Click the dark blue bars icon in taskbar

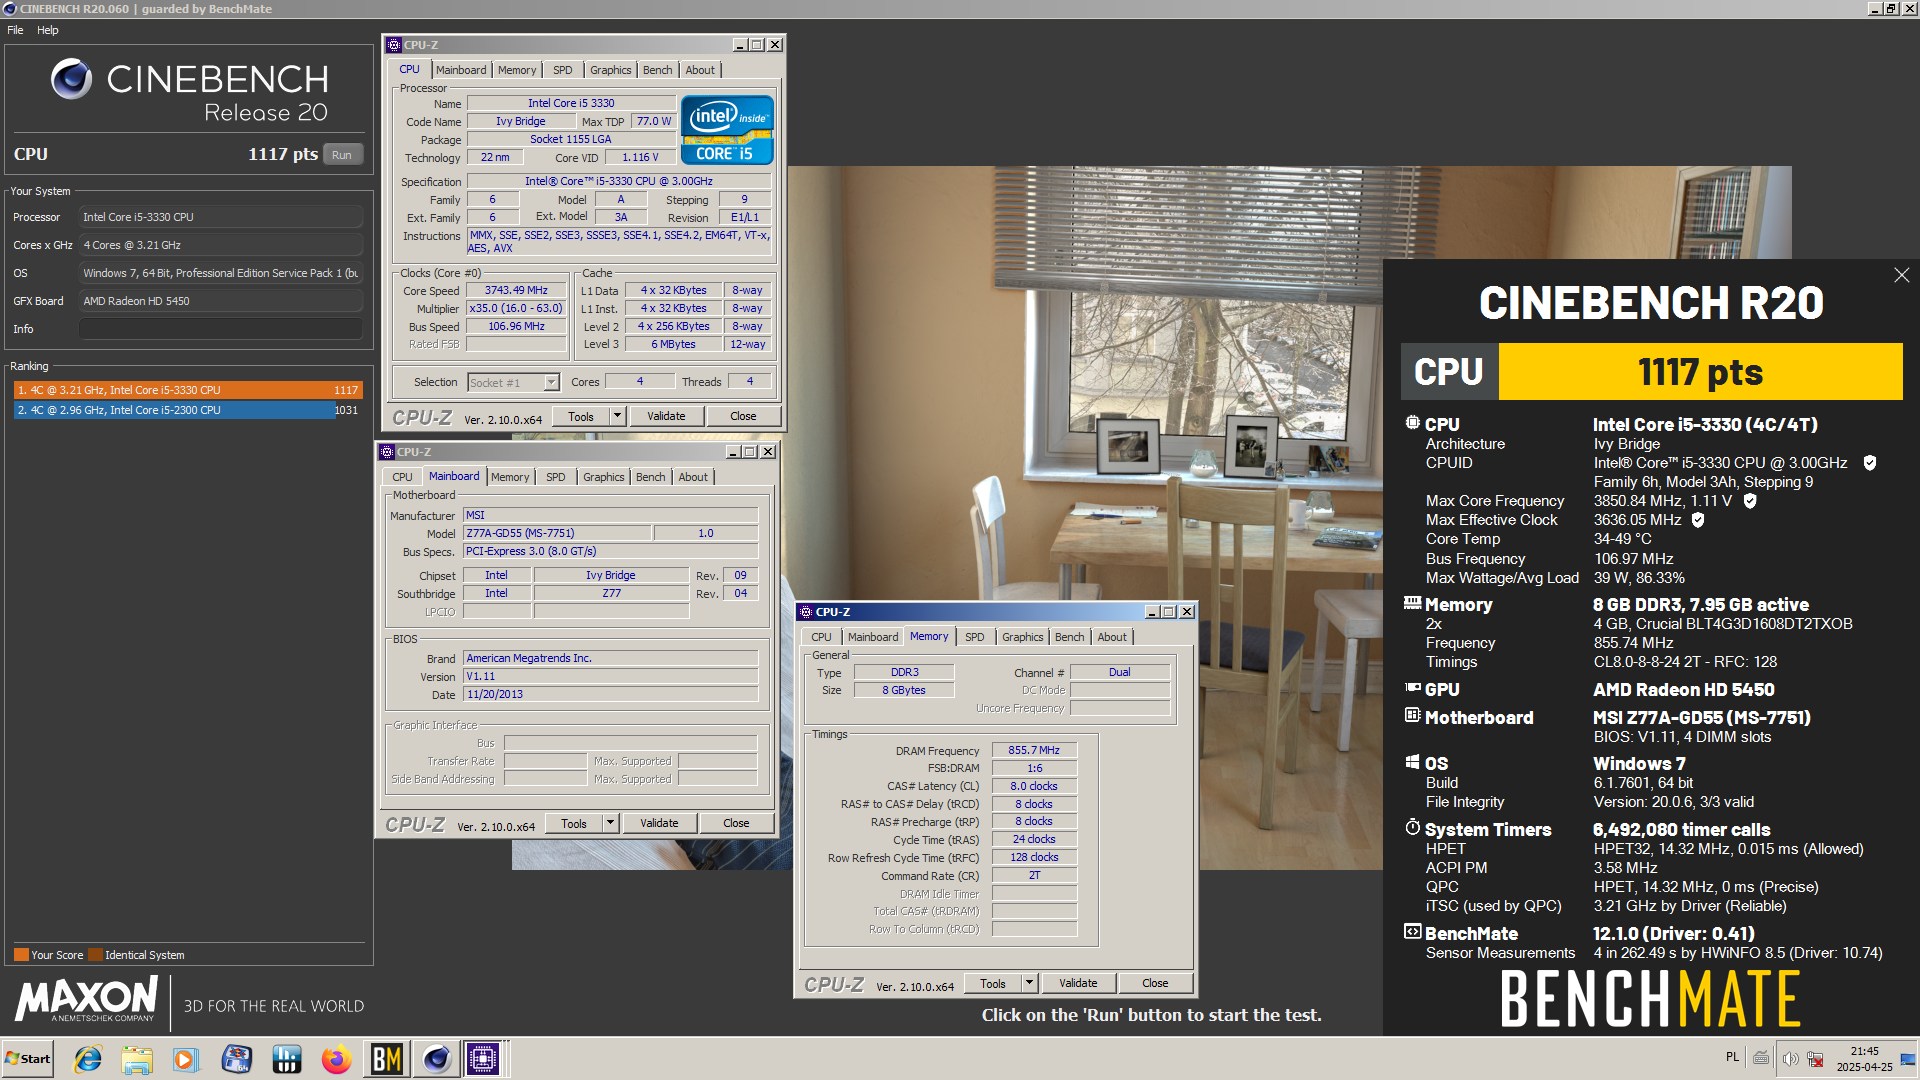click(x=287, y=1059)
